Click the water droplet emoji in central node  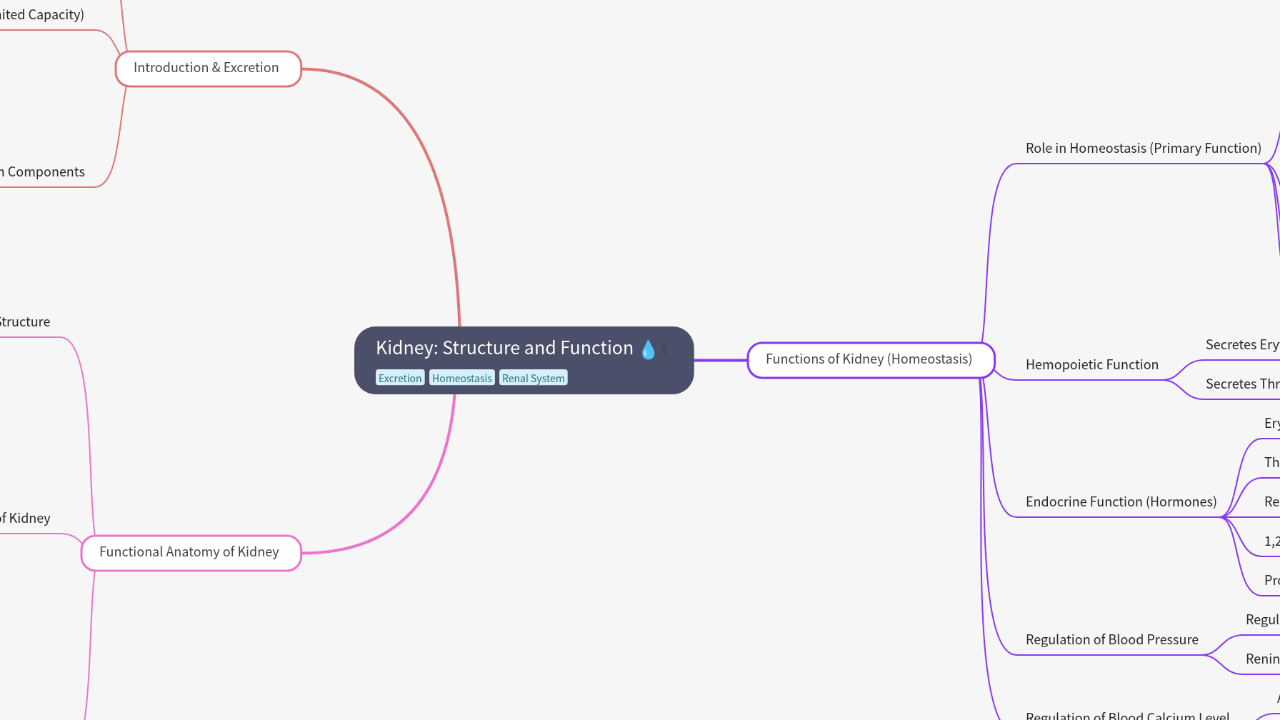647,349
